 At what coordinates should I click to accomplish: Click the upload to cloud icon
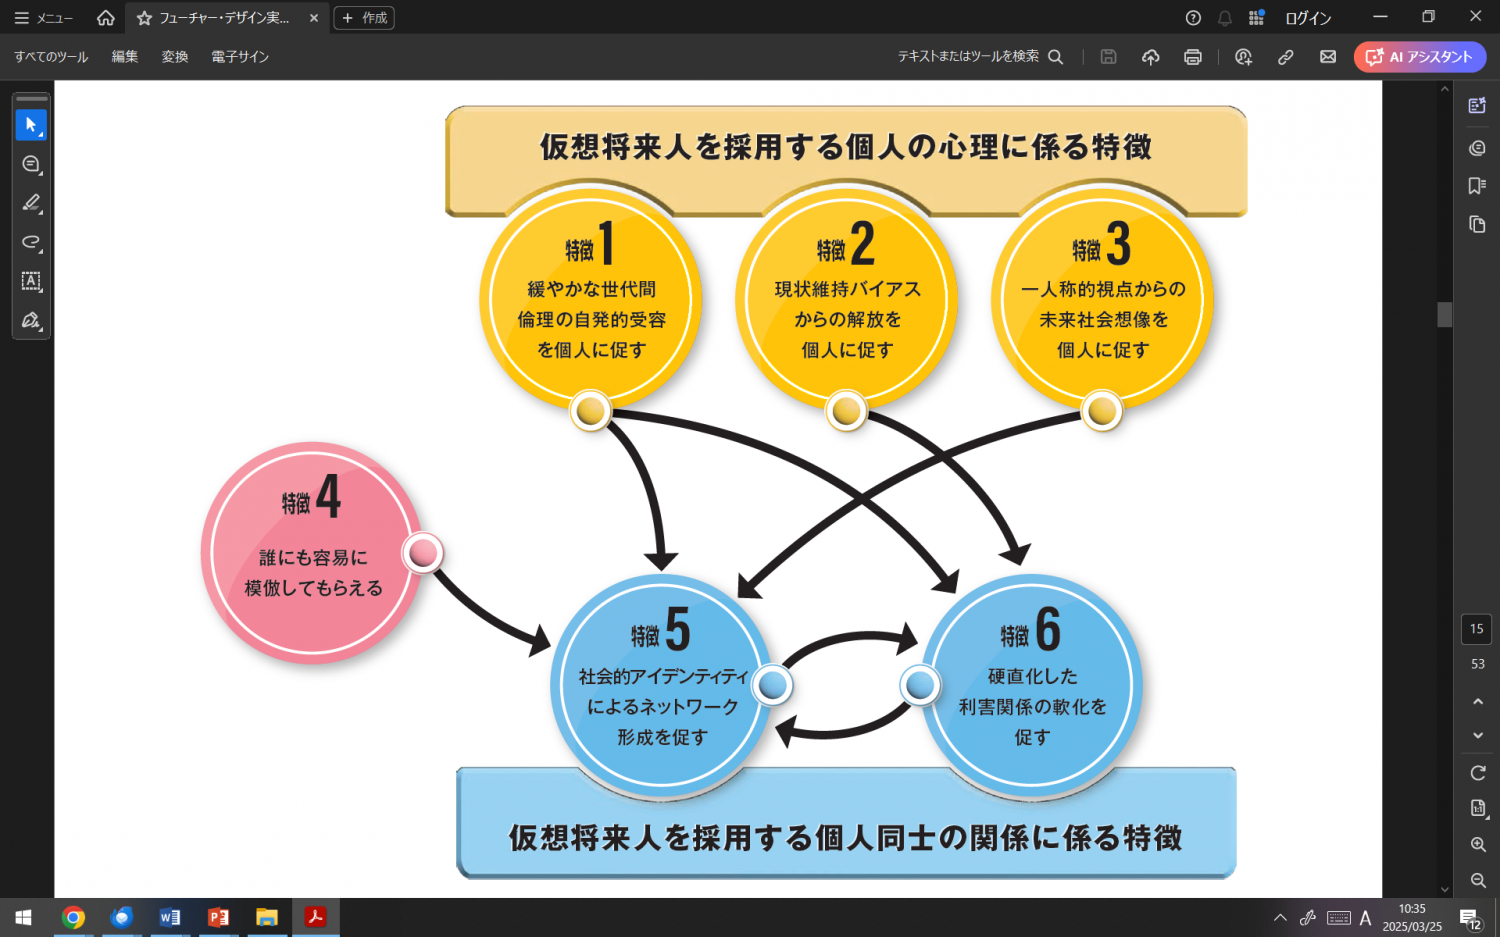[1150, 57]
